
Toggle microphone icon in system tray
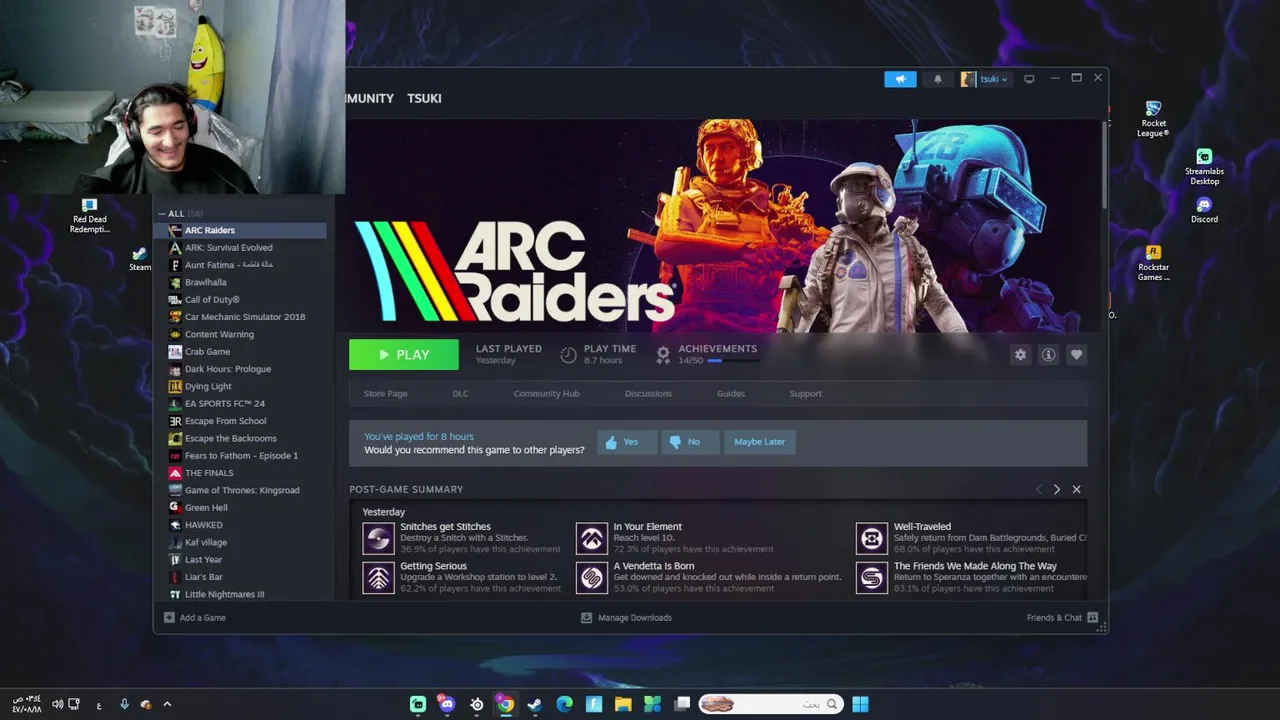point(124,704)
